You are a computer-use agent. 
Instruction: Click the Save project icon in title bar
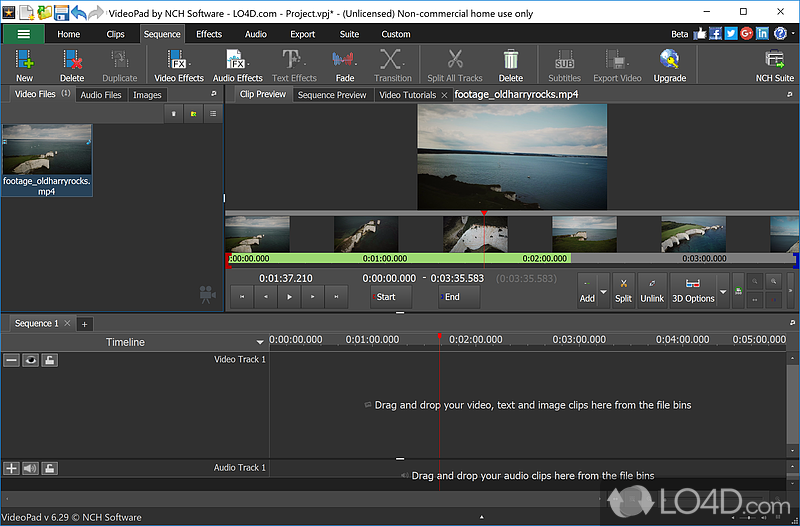(x=61, y=12)
